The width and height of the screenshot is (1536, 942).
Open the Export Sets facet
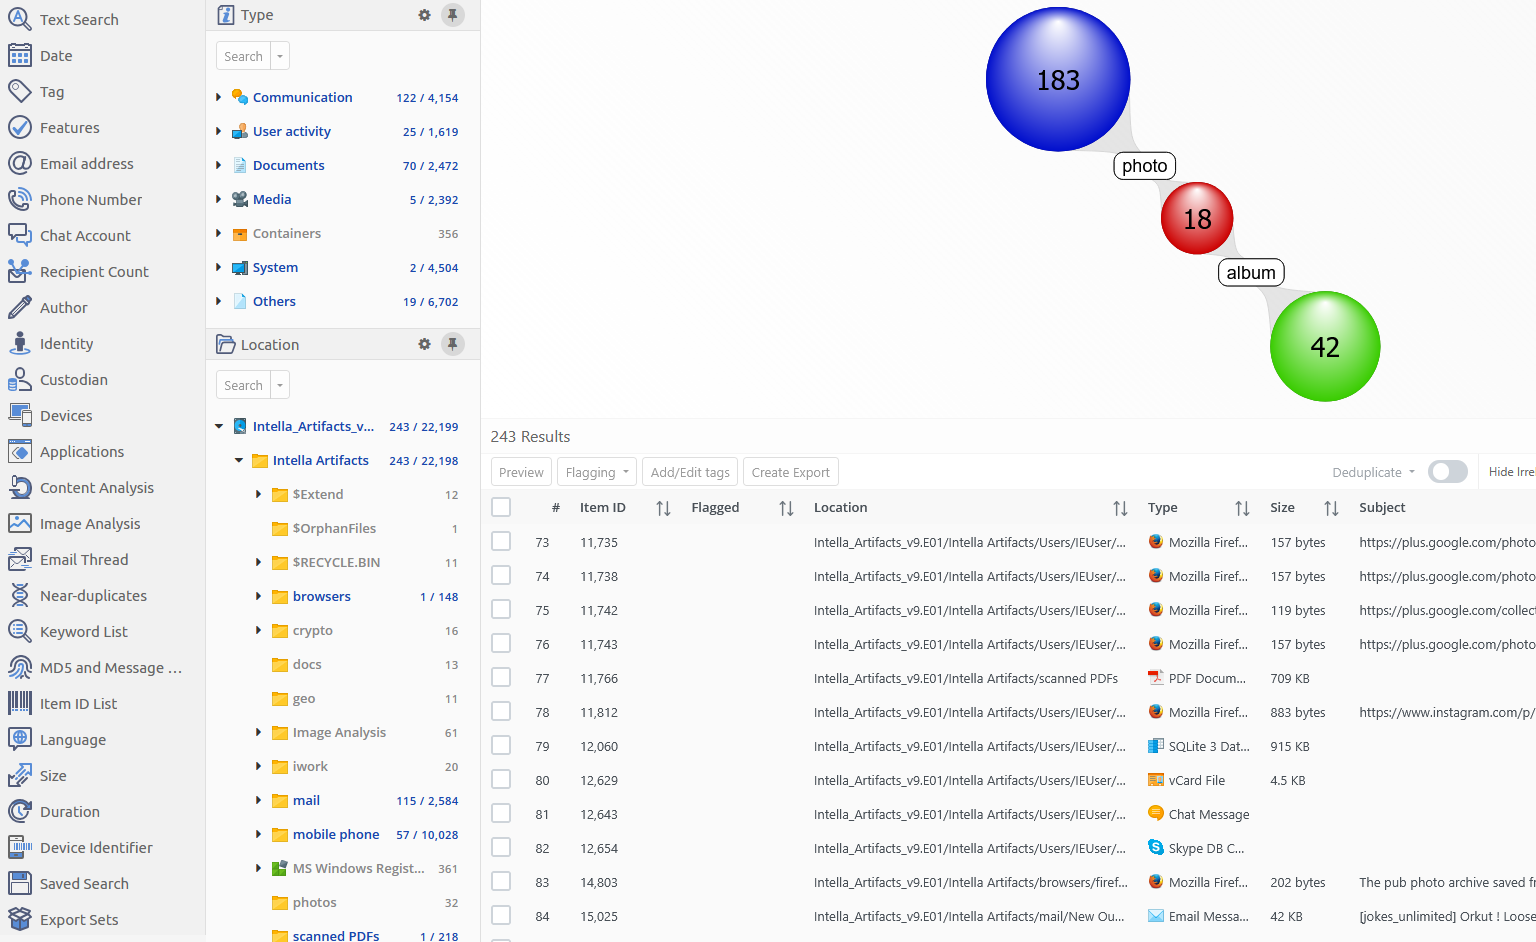click(78, 920)
